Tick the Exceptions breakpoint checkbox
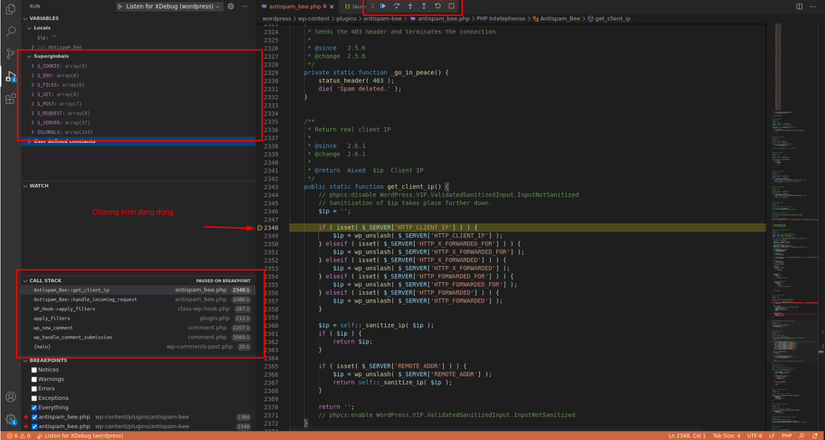The width and height of the screenshot is (825, 440). [x=34, y=398]
